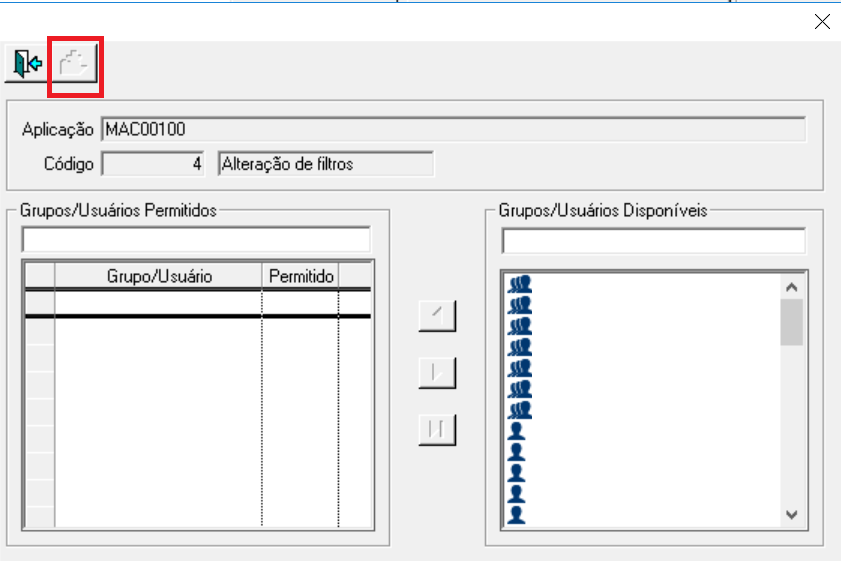
Task: Select the last visible user icon in Disponíveis list
Action: 516,515
